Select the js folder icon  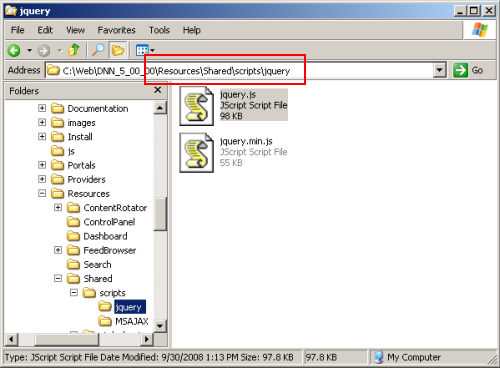(57, 151)
